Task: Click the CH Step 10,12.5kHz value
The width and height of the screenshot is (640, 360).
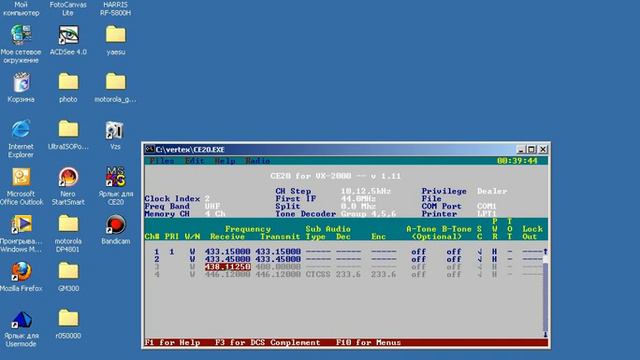Action: click(x=366, y=191)
